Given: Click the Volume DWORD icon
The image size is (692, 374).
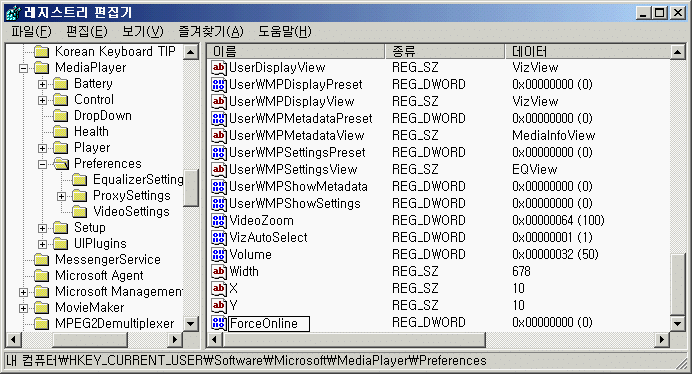Looking at the screenshot, I should (219, 254).
